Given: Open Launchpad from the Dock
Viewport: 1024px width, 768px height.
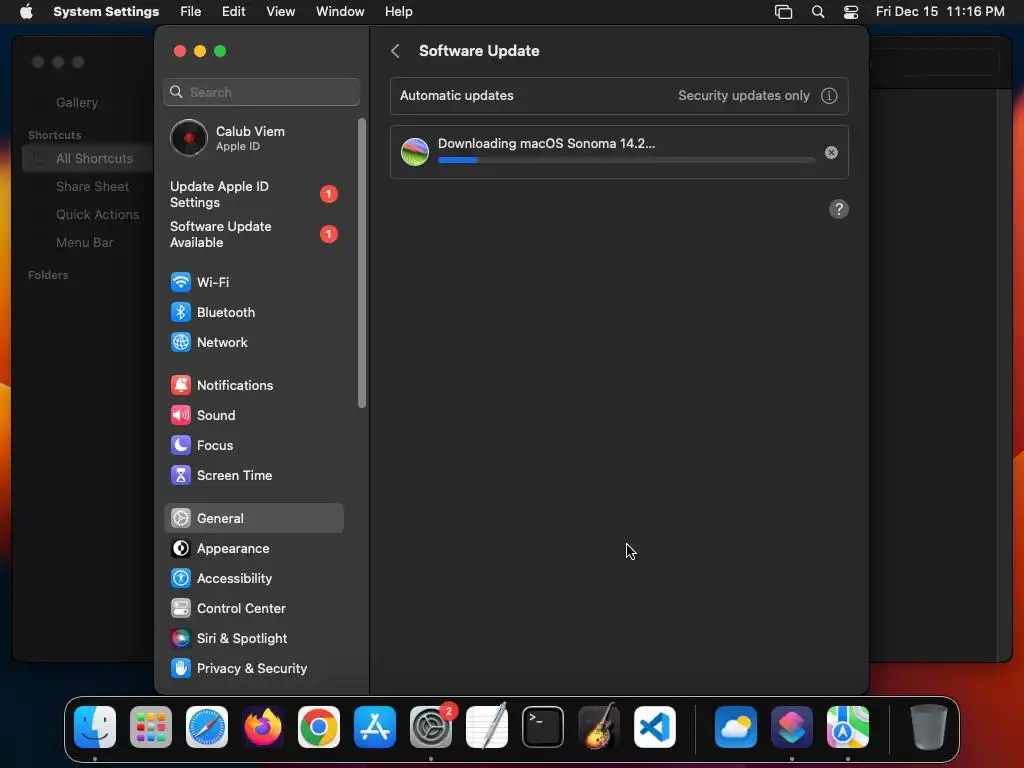Looking at the screenshot, I should pos(151,727).
